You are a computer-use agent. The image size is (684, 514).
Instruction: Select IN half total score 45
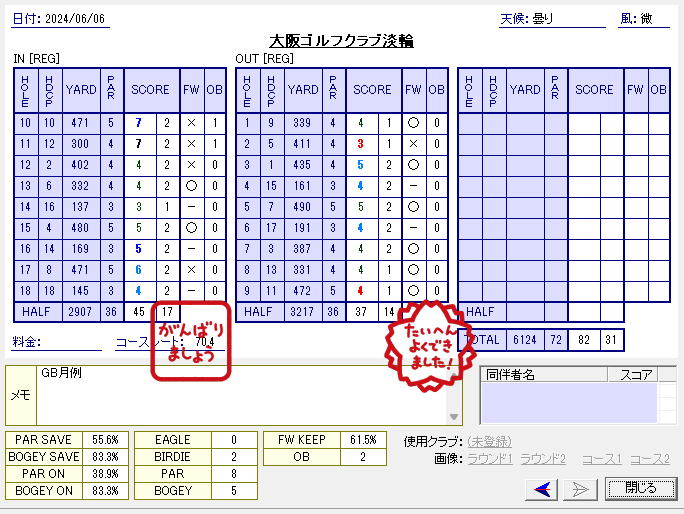[x=139, y=312]
